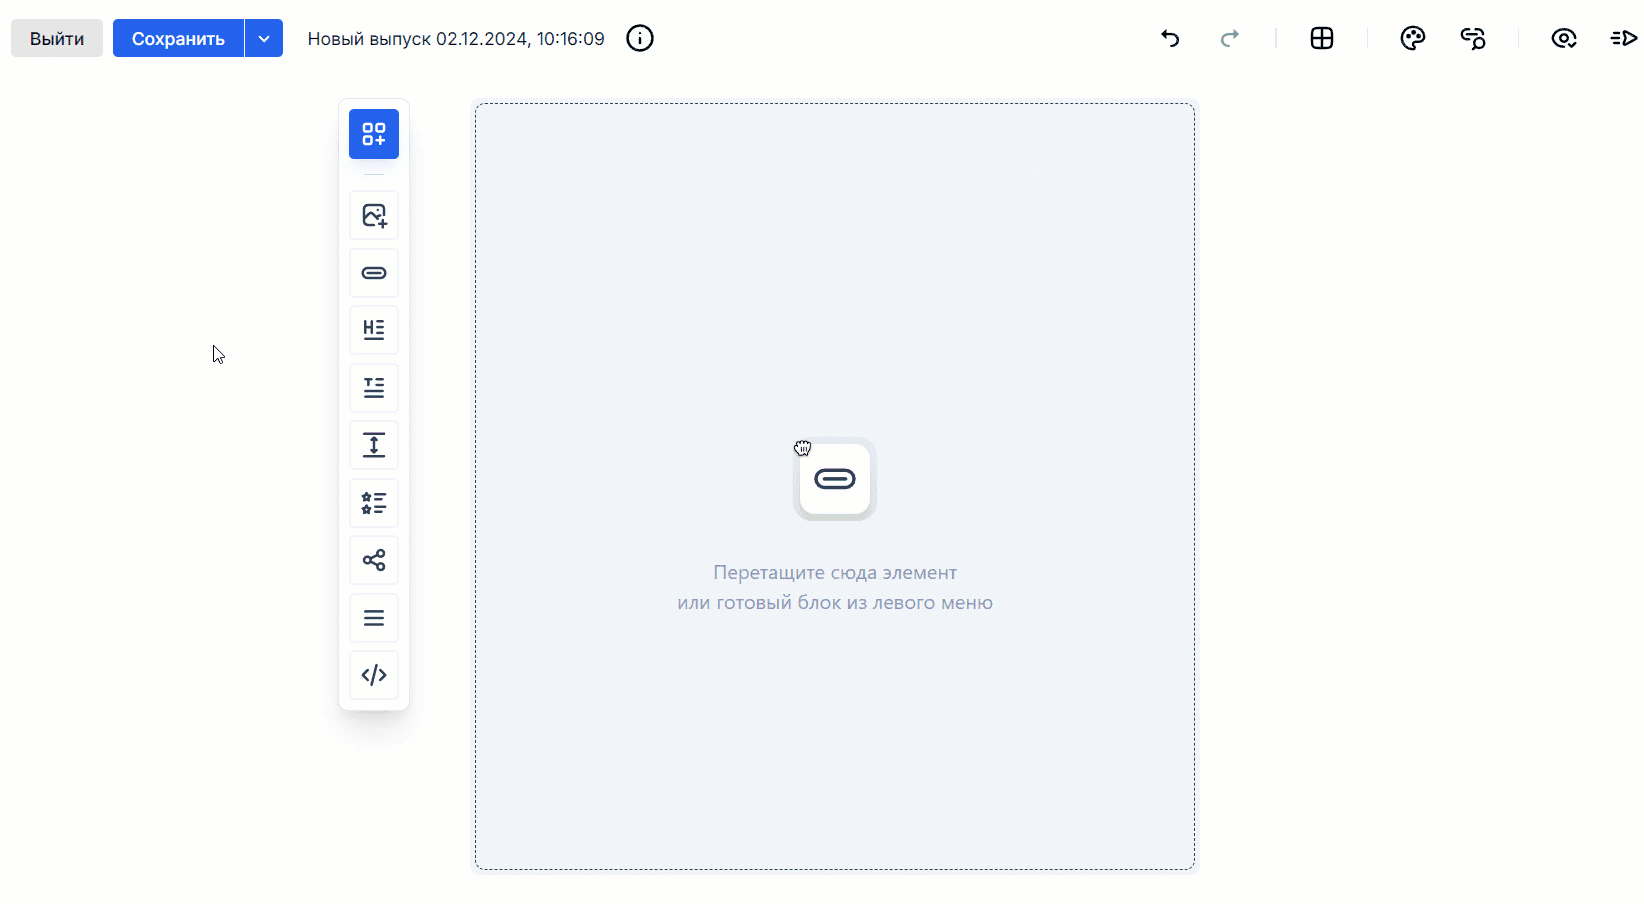Select the features list element
Viewport: 1644px width, 904px height.
coord(374,503)
